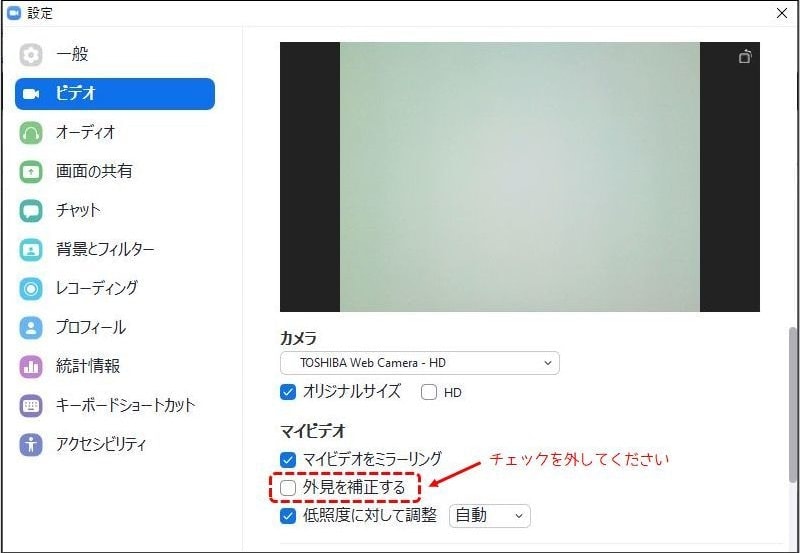Click the Accessibility icon
This screenshot has width=800, height=553.
pyautogui.click(x=31, y=444)
